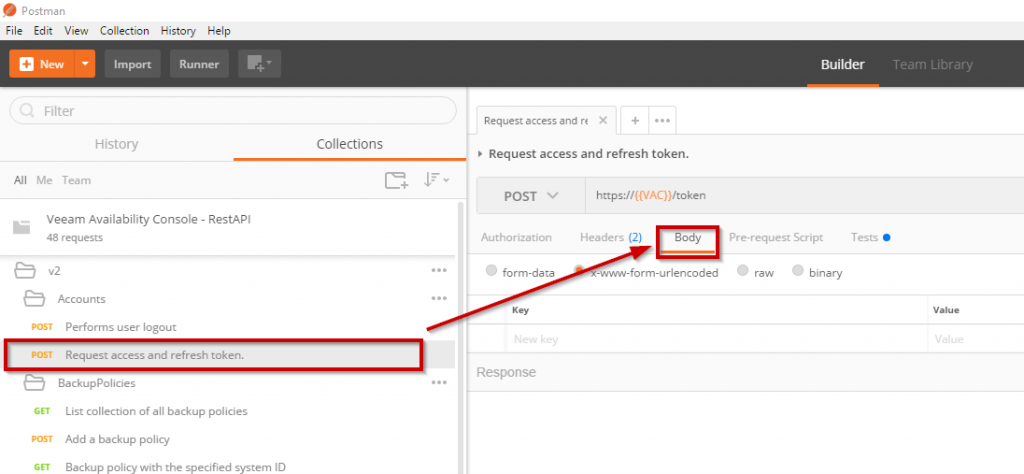The width and height of the screenshot is (1024, 474).
Task: Select the x-www-form-urlencoded radio button
Action: tap(579, 270)
